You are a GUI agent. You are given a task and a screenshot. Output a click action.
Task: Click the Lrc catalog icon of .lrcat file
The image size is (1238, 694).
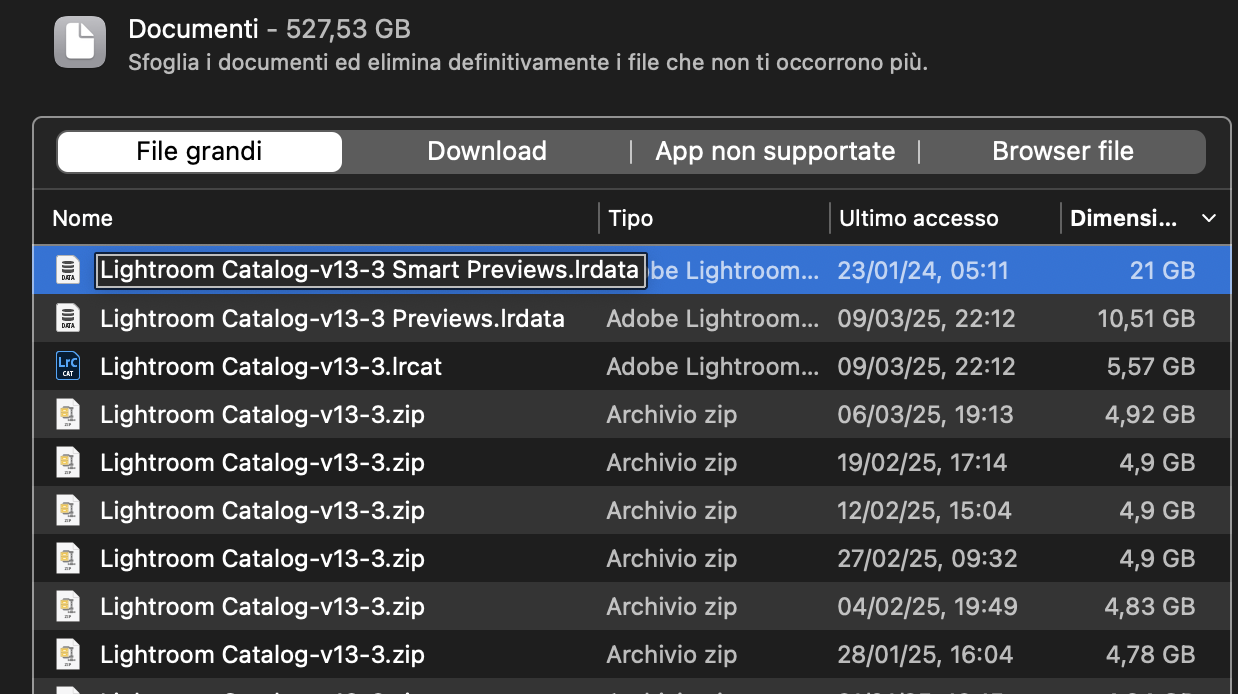67,366
